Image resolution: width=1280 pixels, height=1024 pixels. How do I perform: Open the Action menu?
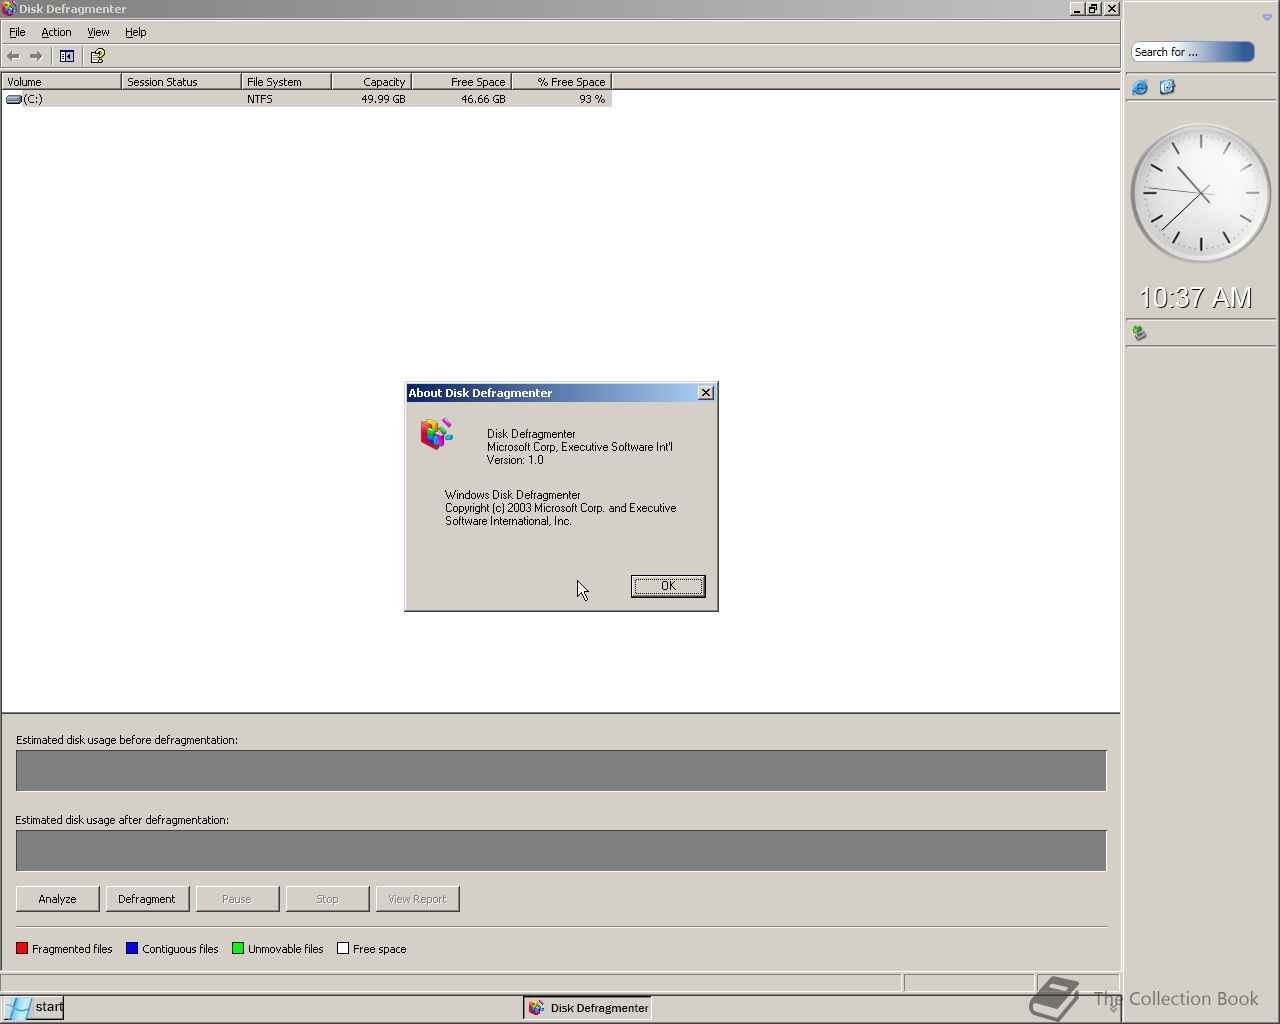click(56, 32)
